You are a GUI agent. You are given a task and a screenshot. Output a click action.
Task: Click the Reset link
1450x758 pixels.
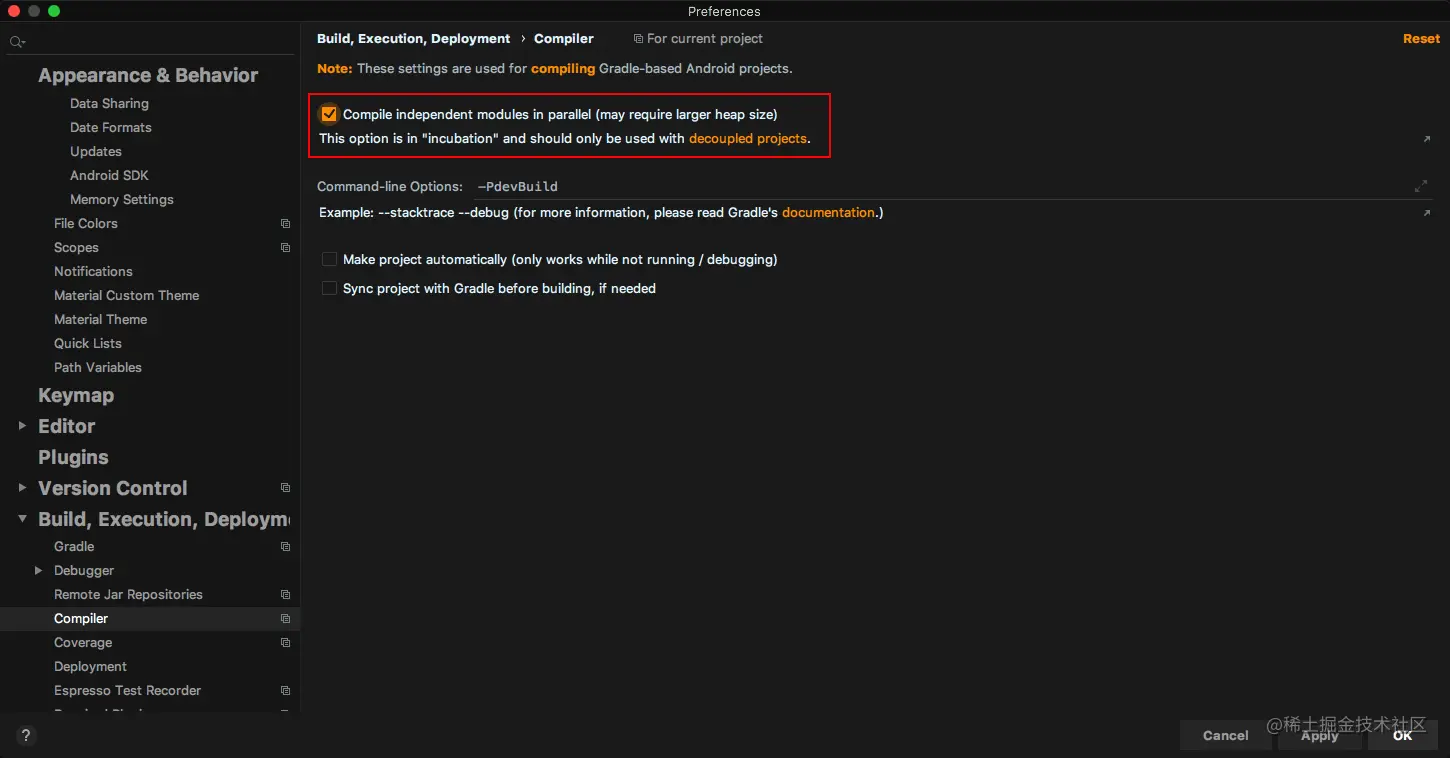pyautogui.click(x=1421, y=39)
